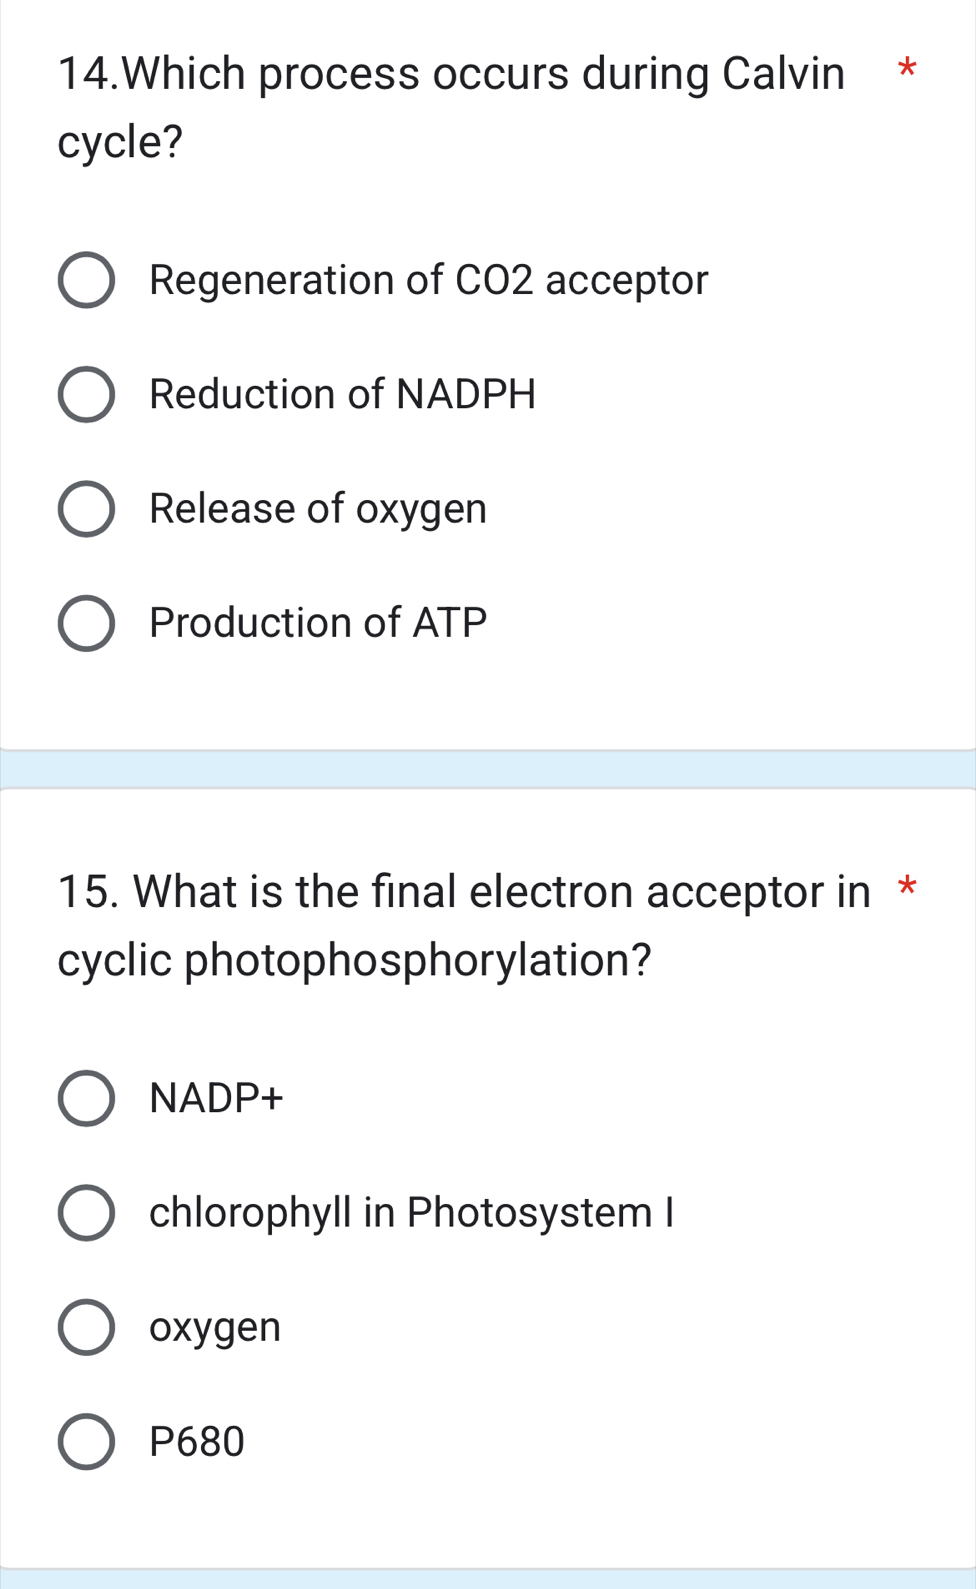976x1589 pixels.
Task: Click the 'P680' option label text
Action: pyautogui.click(x=195, y=1442)
